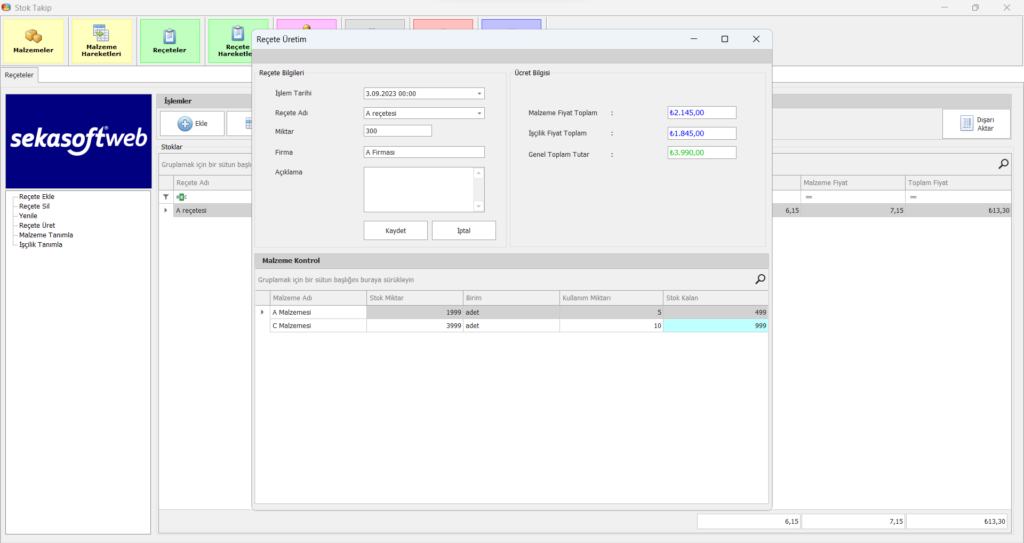The height and width of the screenshot is (543, 1024).
Task: Select the Reçeteler toolbar button
Action: (169, 41)
